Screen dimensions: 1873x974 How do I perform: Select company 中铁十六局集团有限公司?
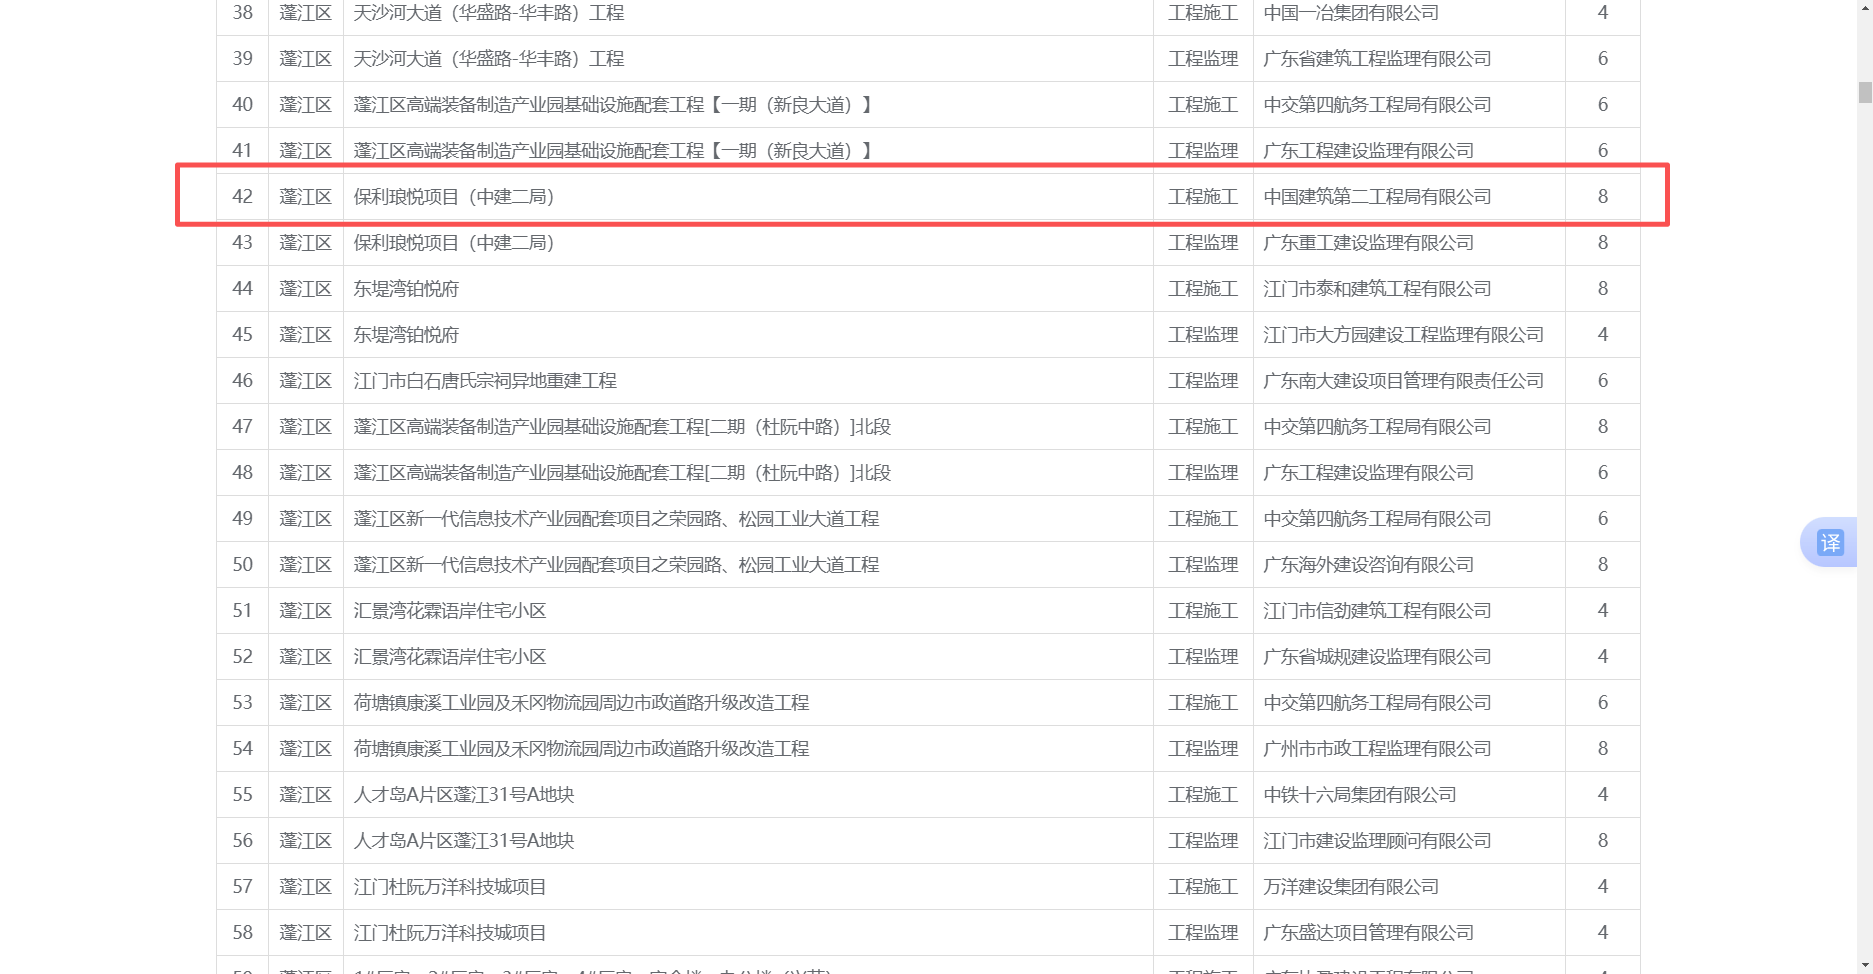pyautogui.click(x=1360, y=795)
